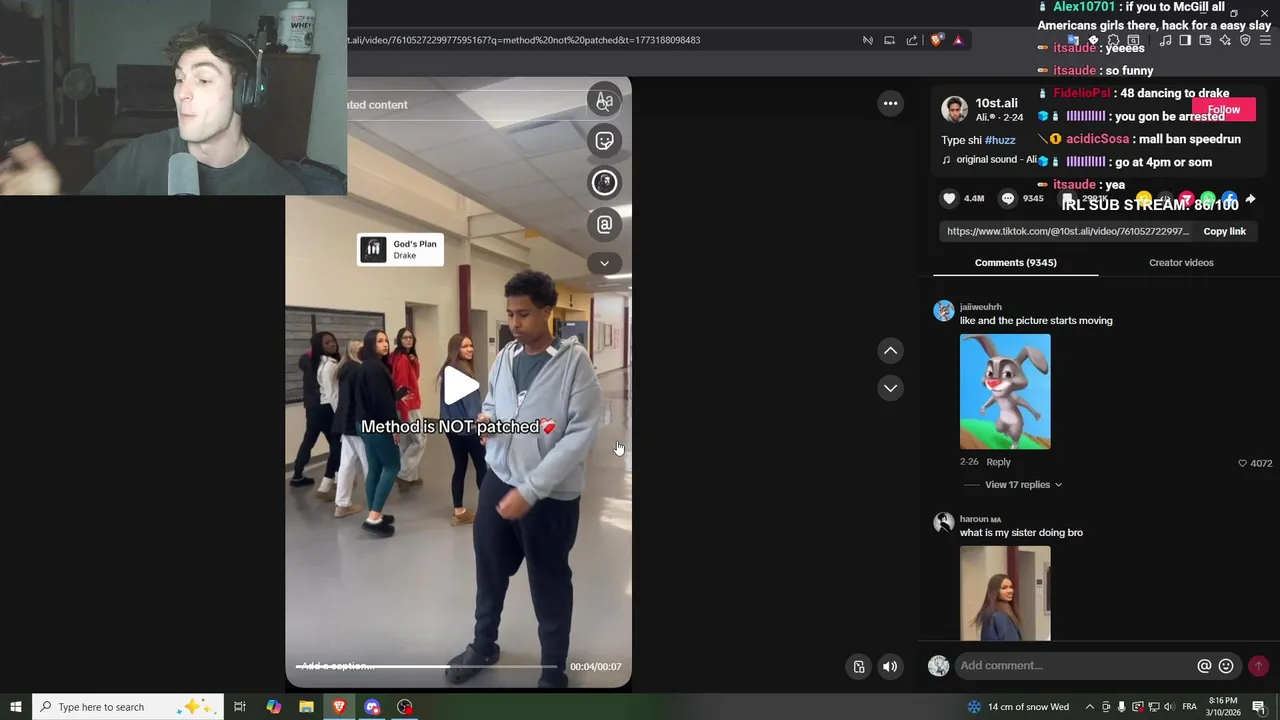The image size is (1280, 720).
Task: Open Leo AI sparkle icon
Action: tap(1225, 40)
